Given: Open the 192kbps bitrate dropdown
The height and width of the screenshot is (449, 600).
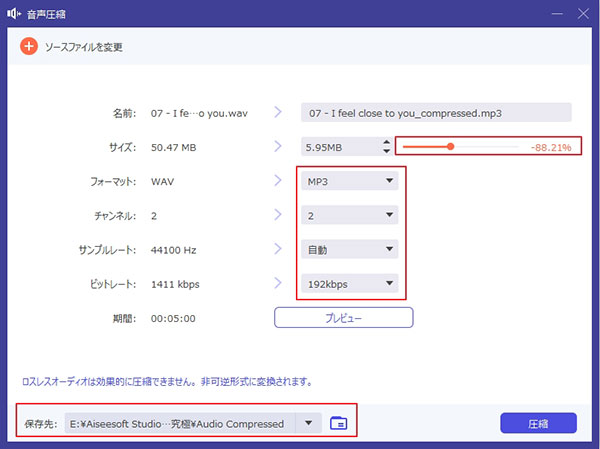Looking at the screenshot, I should point(350,284).
